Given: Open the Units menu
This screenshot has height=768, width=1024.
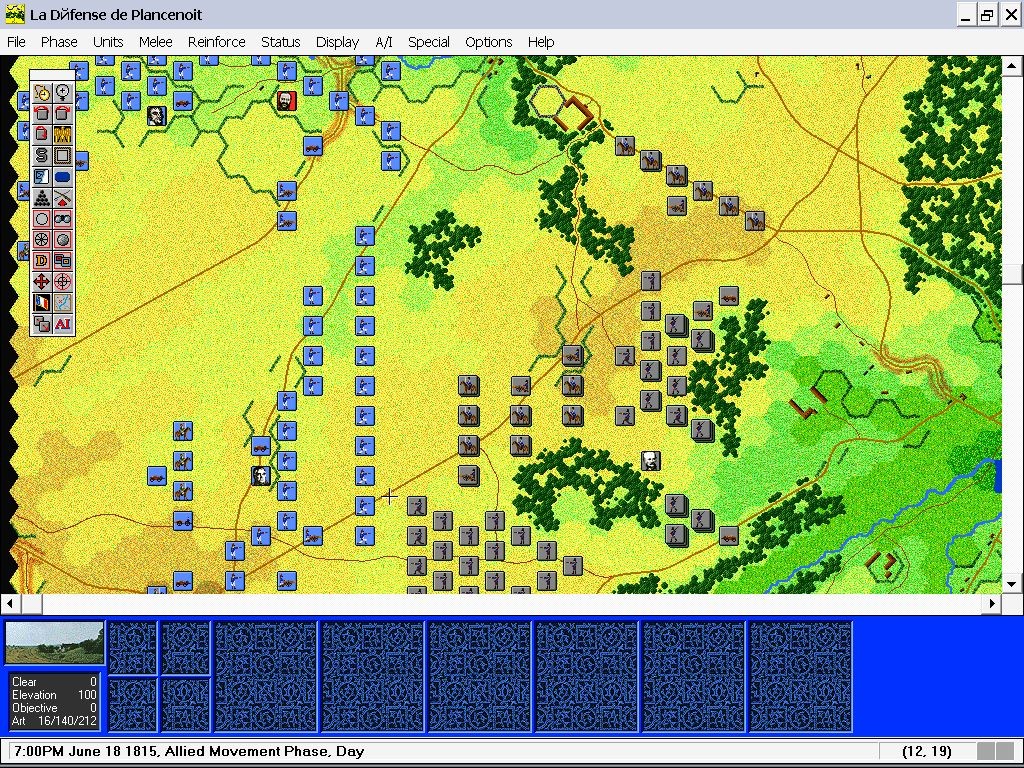Looking at the screenshot, I should point(108,42).
